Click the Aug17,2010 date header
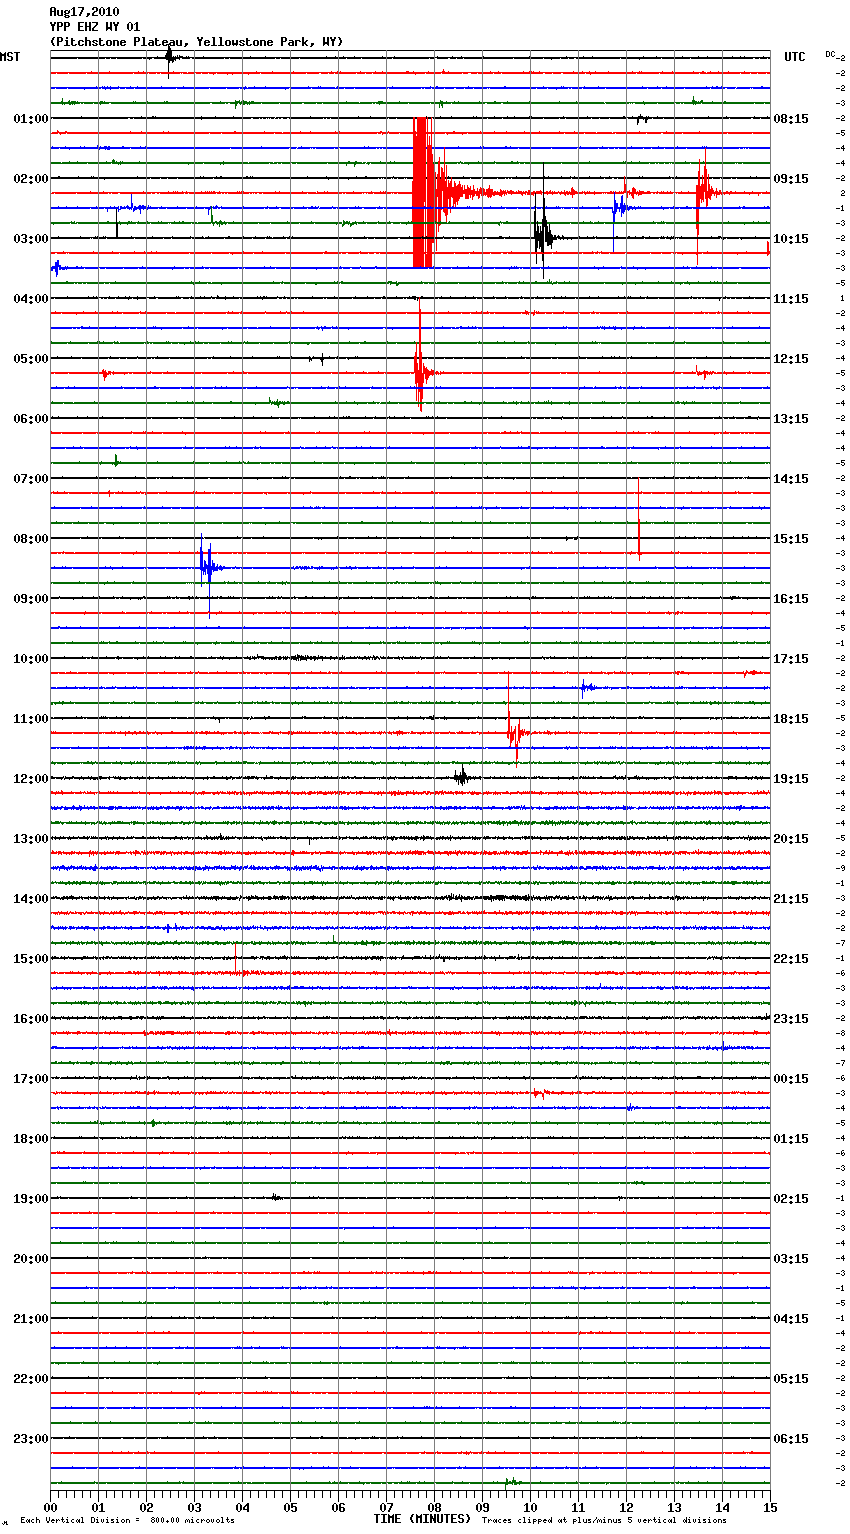850x1534 pixels. 84,12
